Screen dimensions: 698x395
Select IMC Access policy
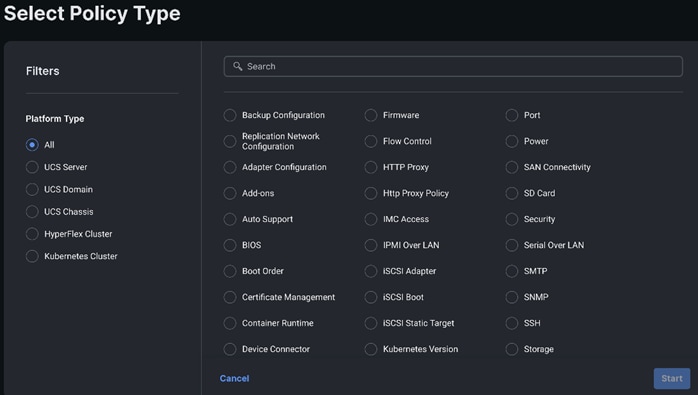click(371, 219)
